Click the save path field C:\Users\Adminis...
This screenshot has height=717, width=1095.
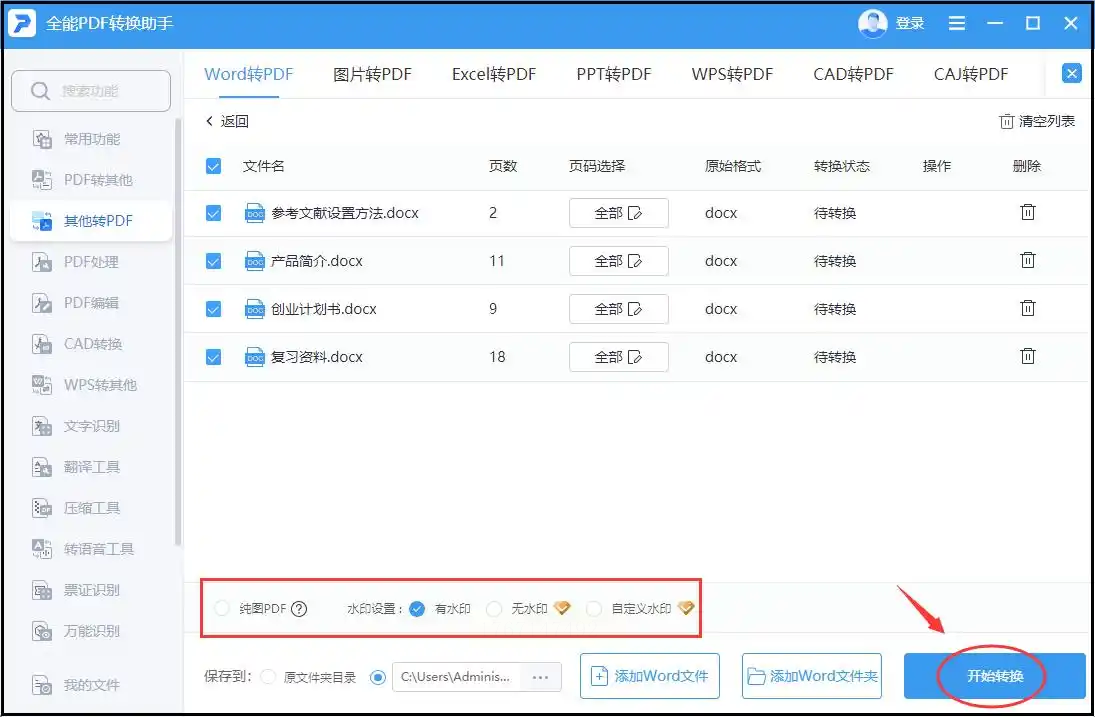click(455, 677)
